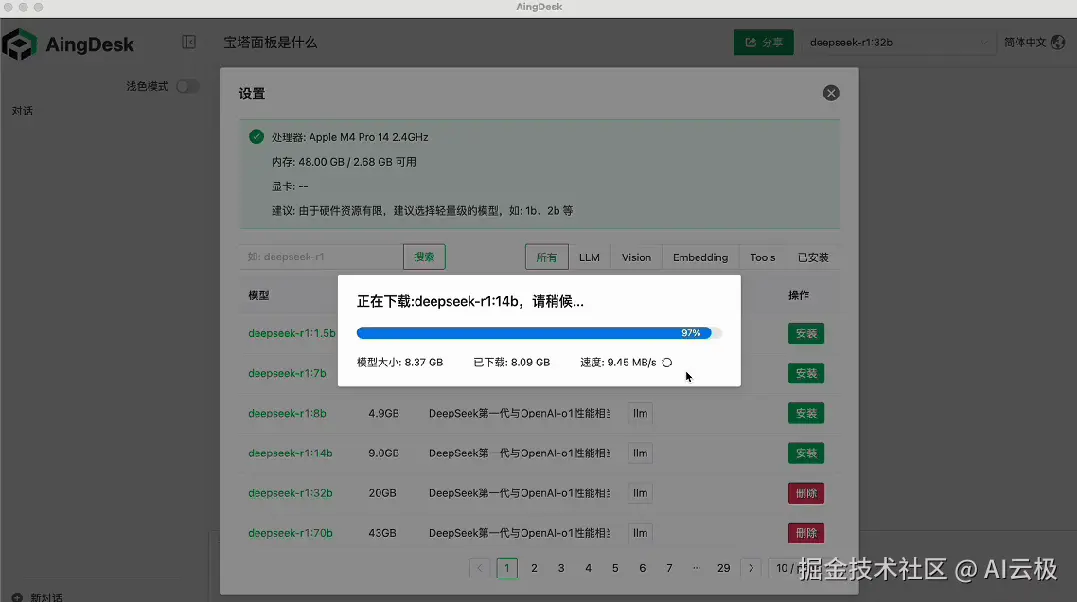Open the deepseek-r1:1.5b model link

coord(292,333)
